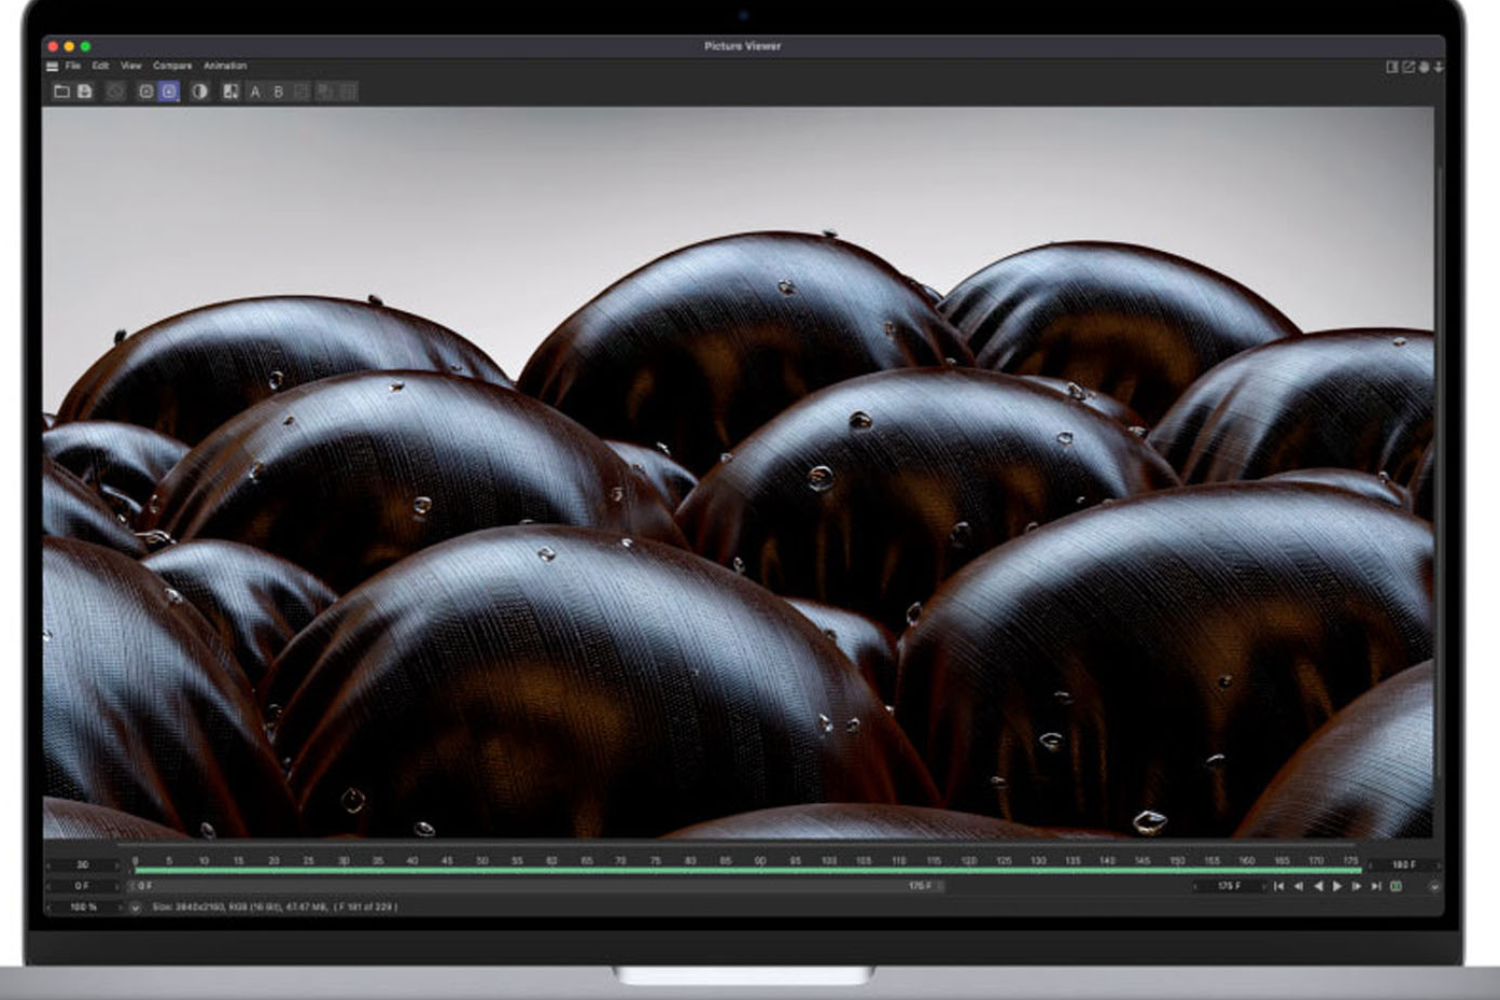Toggle the highlighted blue toolbar mode button
This screenshot has height=1000, width=1500.
[x=169, y=92]
